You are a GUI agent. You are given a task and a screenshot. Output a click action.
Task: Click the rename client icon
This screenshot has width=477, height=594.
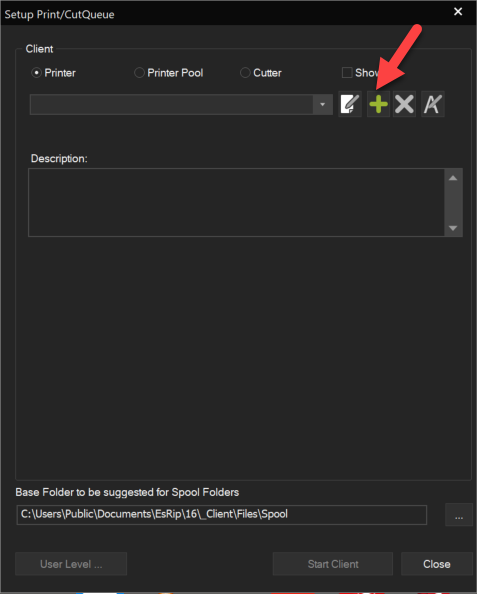(433, 104)
